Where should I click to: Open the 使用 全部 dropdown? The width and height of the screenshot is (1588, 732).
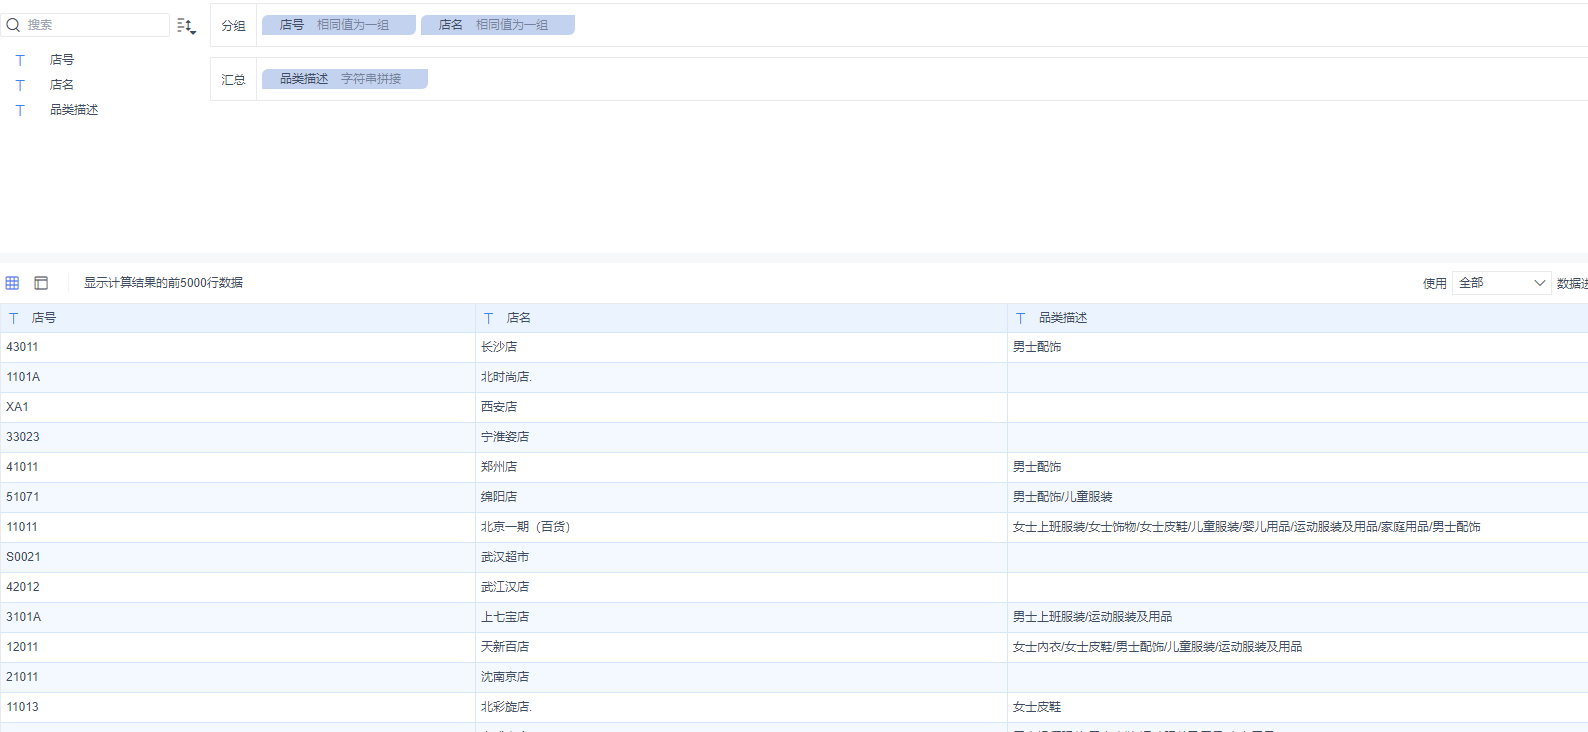click(1502, 283)
